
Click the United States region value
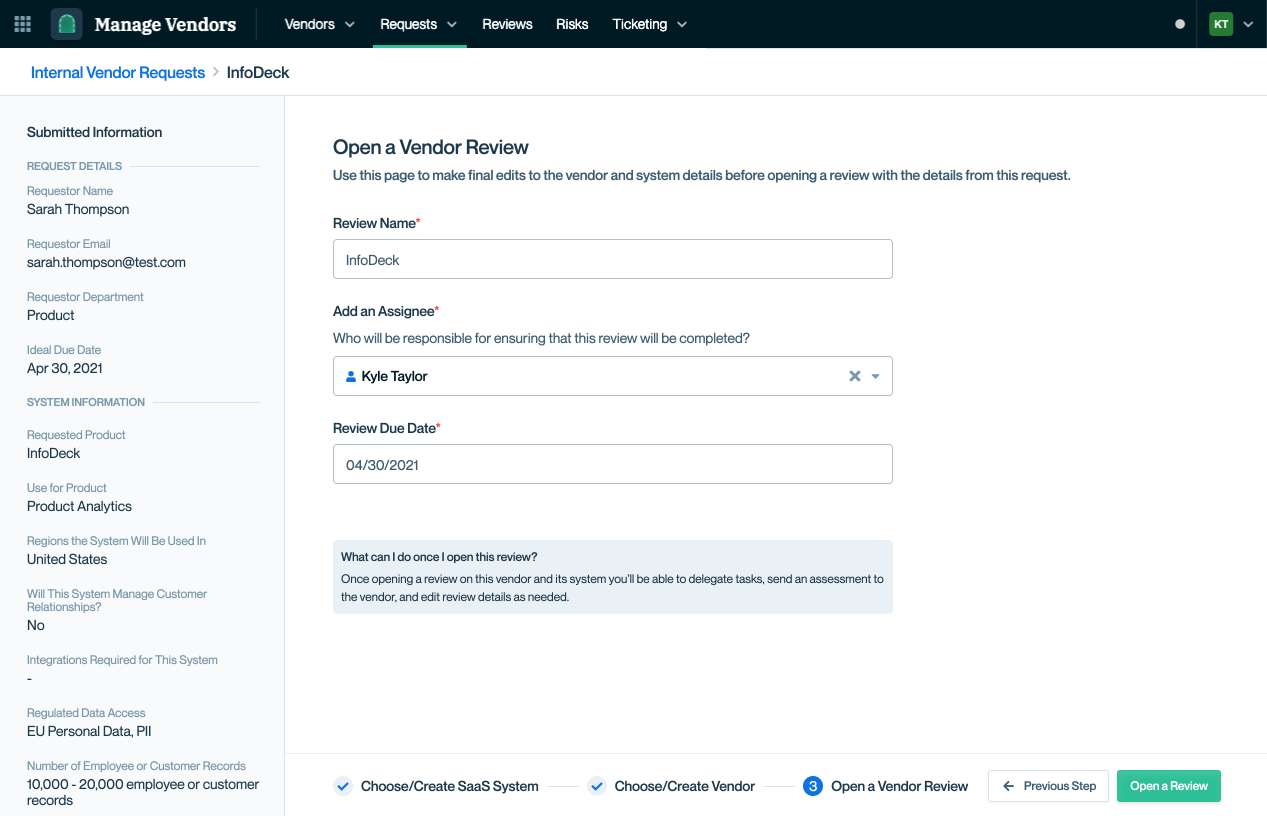[67, 559]
